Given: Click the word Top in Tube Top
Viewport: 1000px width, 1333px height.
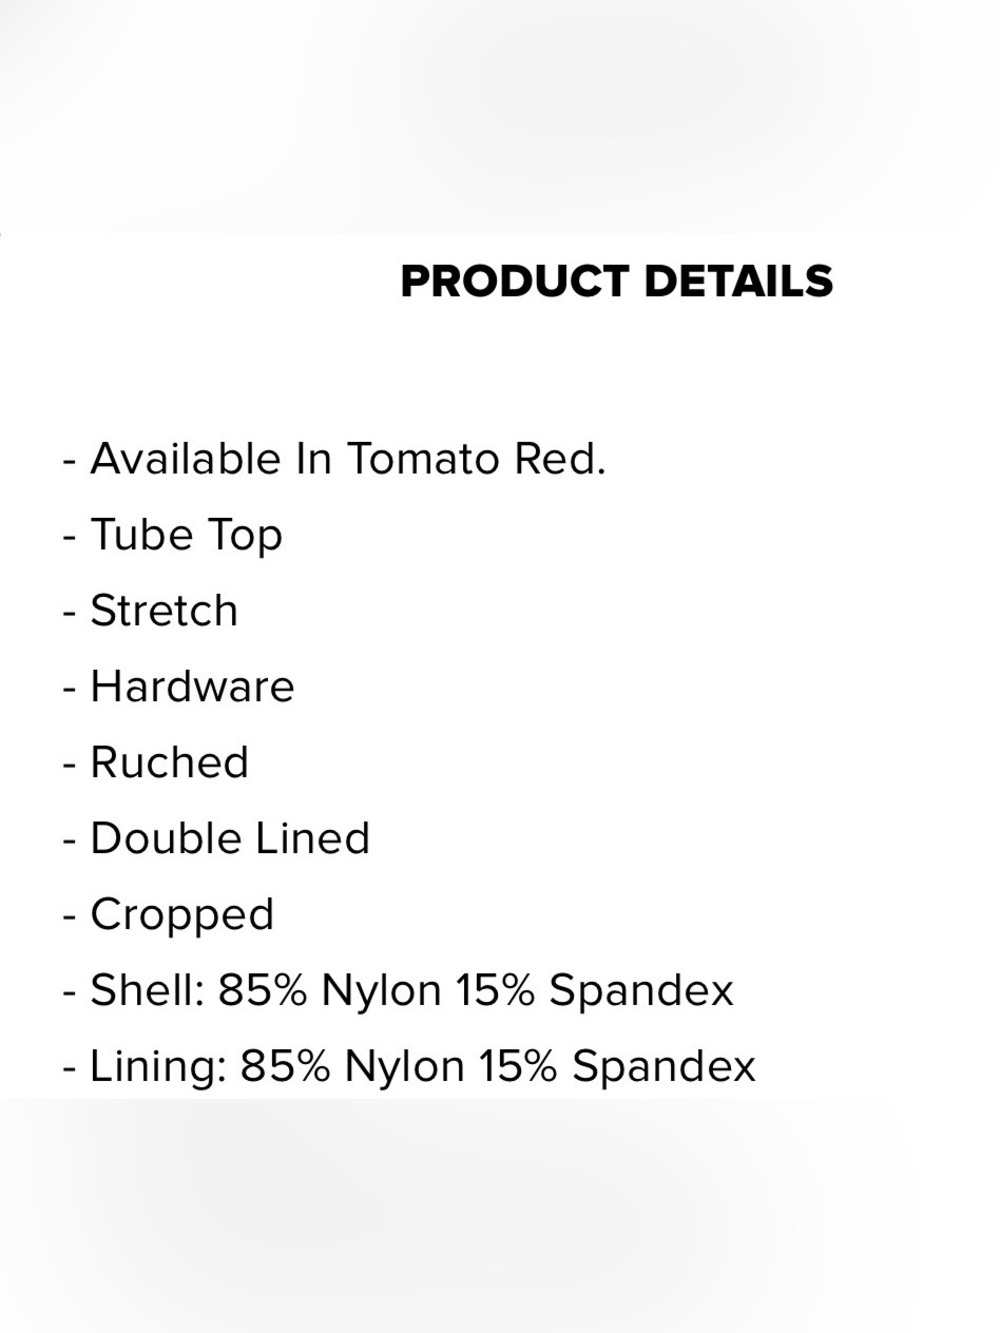Looking at the screenshot, I should tap(244, 537).
